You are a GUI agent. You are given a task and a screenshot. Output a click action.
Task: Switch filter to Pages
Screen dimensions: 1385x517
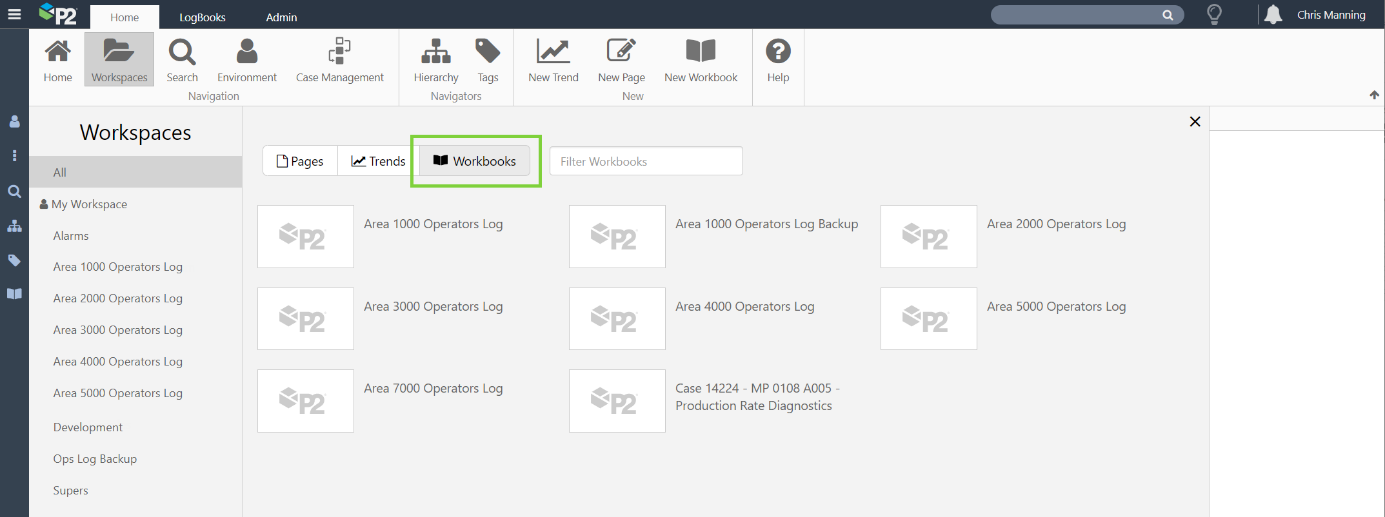pyautogui.click(x=300, y=161)
